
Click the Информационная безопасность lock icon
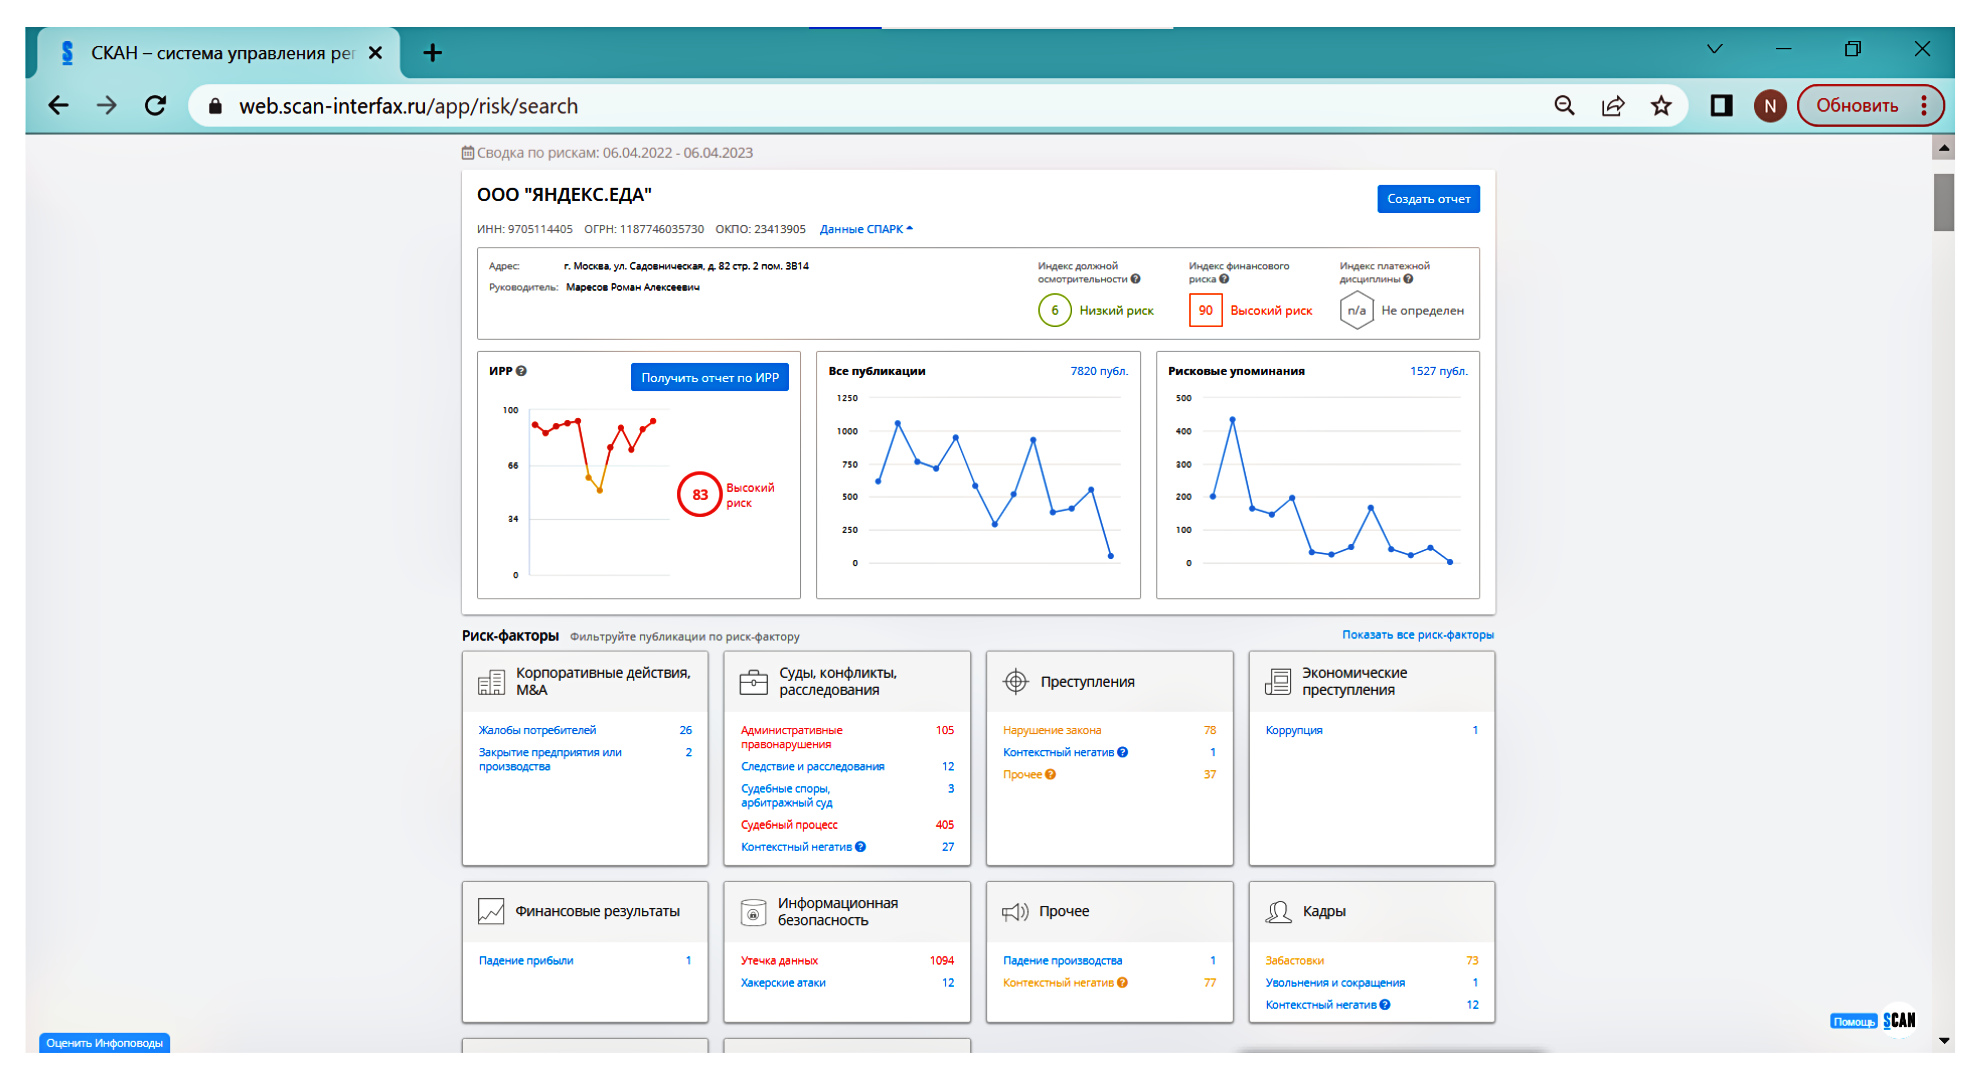click(x=753, y=912)
